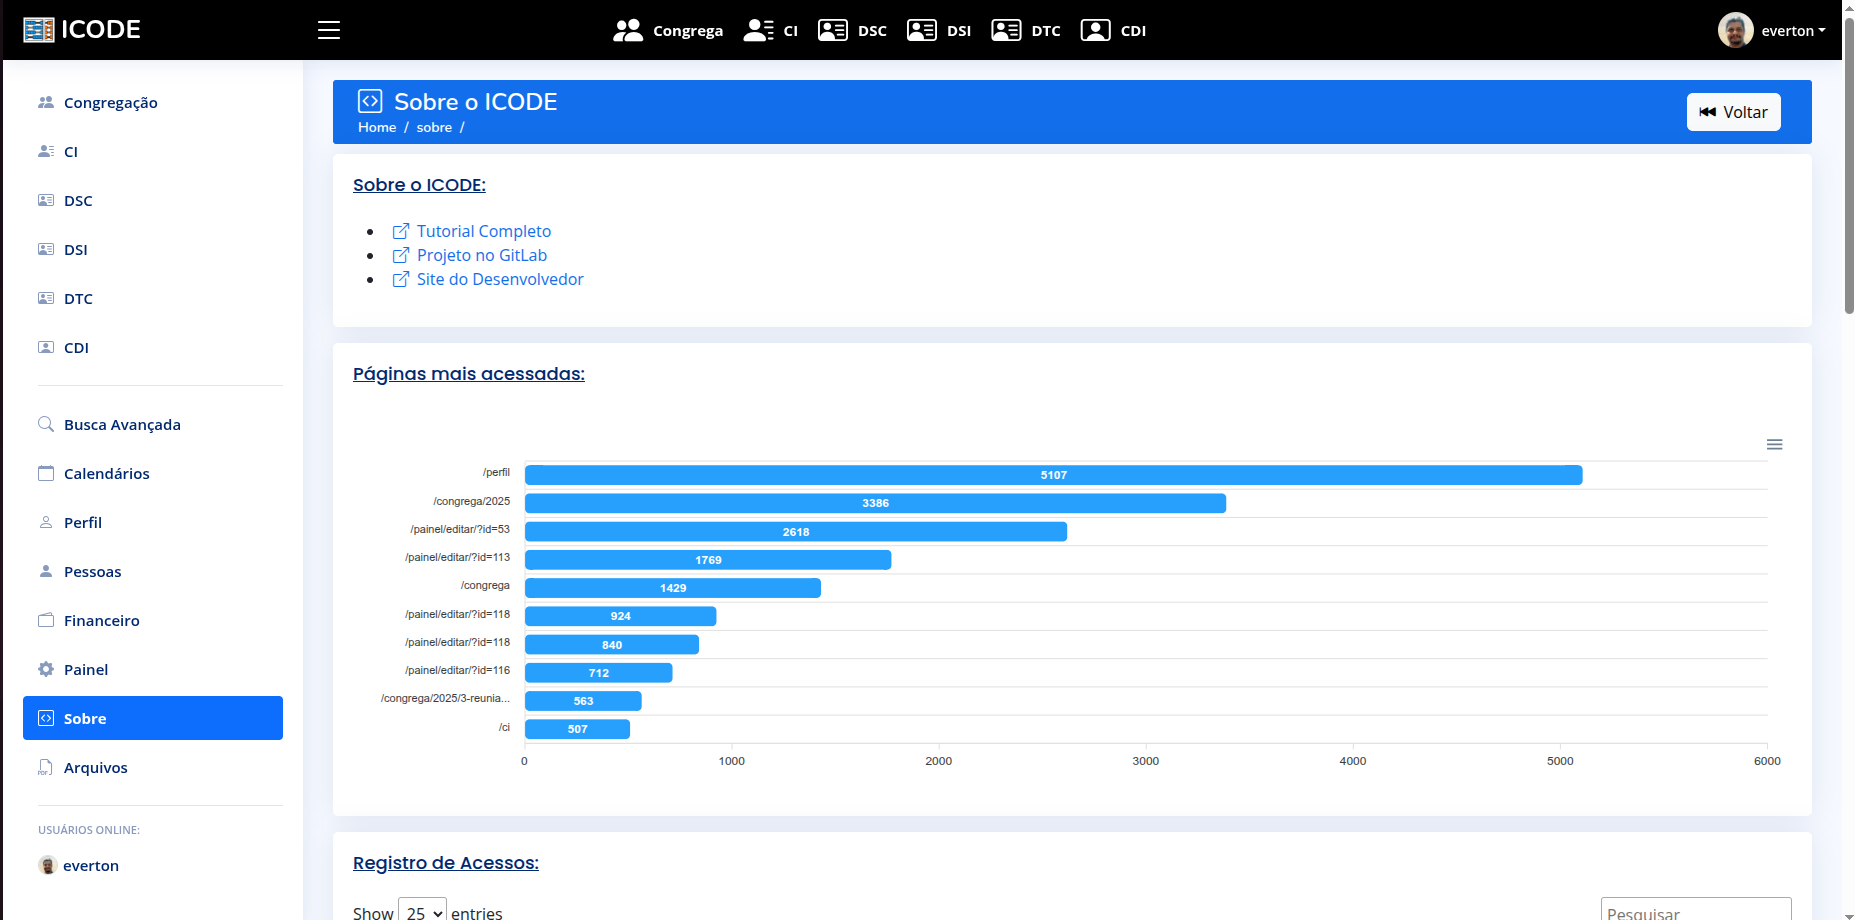Screen dimensions: 1855x920
Task: Toggle the hamburger sidebar menu icon
Action: (x=329, y=30)
